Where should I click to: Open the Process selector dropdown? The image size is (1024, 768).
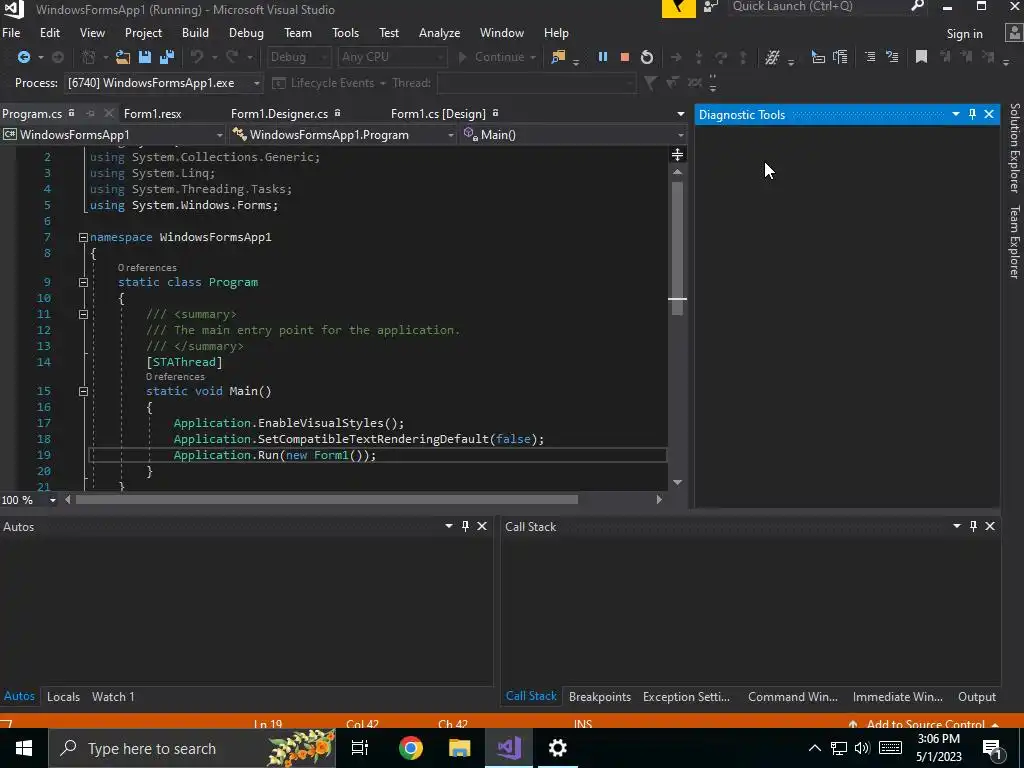click(163, 83)
